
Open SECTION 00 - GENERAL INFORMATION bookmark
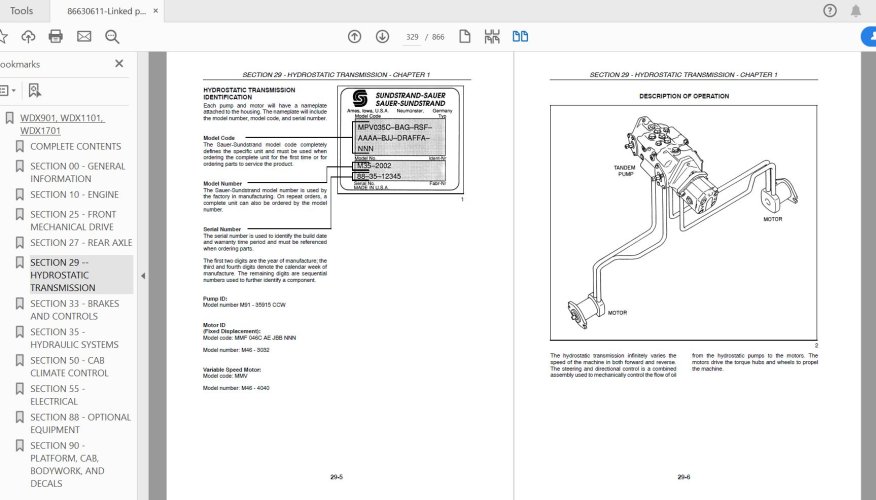78,172
